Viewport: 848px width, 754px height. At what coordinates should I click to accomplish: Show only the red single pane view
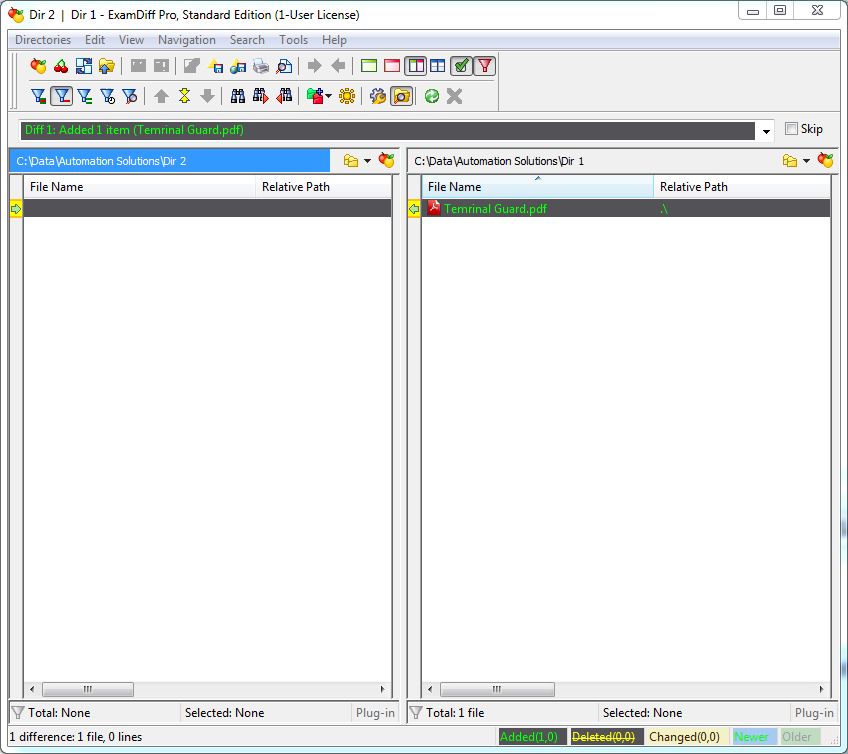click(x=392, y=66)
